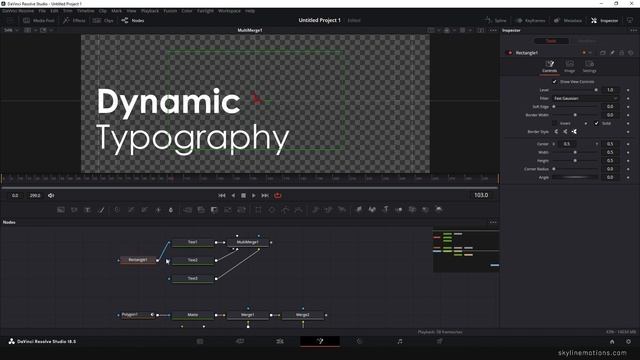The height and width of the screenshot is (360, 640).
Task: Switch to the Color page icon
Action: pos(360,341)
